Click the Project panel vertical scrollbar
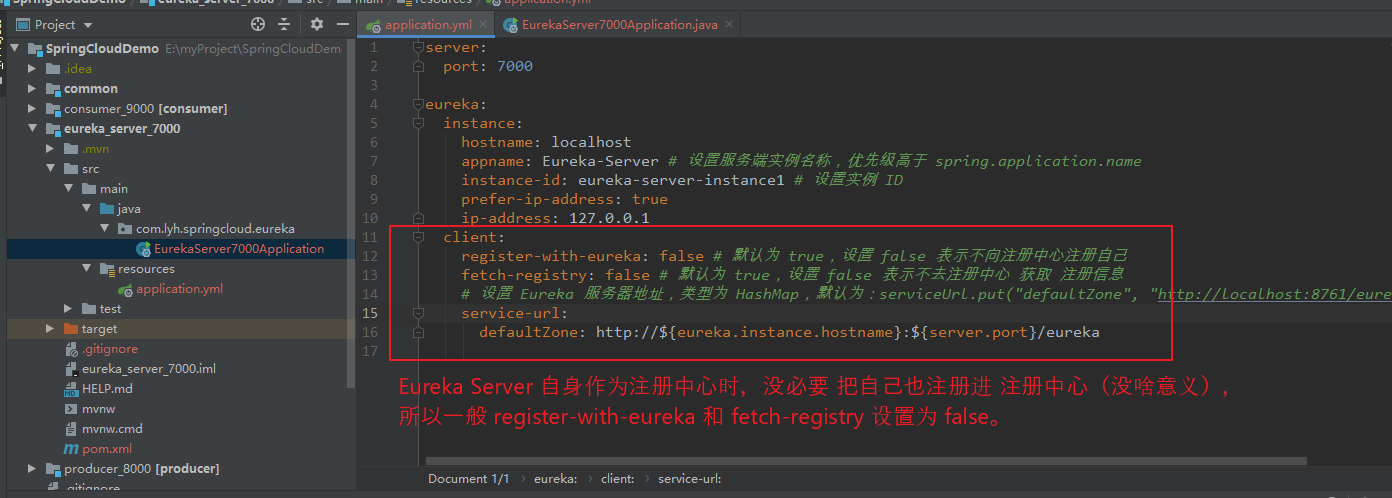This screenshot has height=498, width=1392. pos(351,214)
